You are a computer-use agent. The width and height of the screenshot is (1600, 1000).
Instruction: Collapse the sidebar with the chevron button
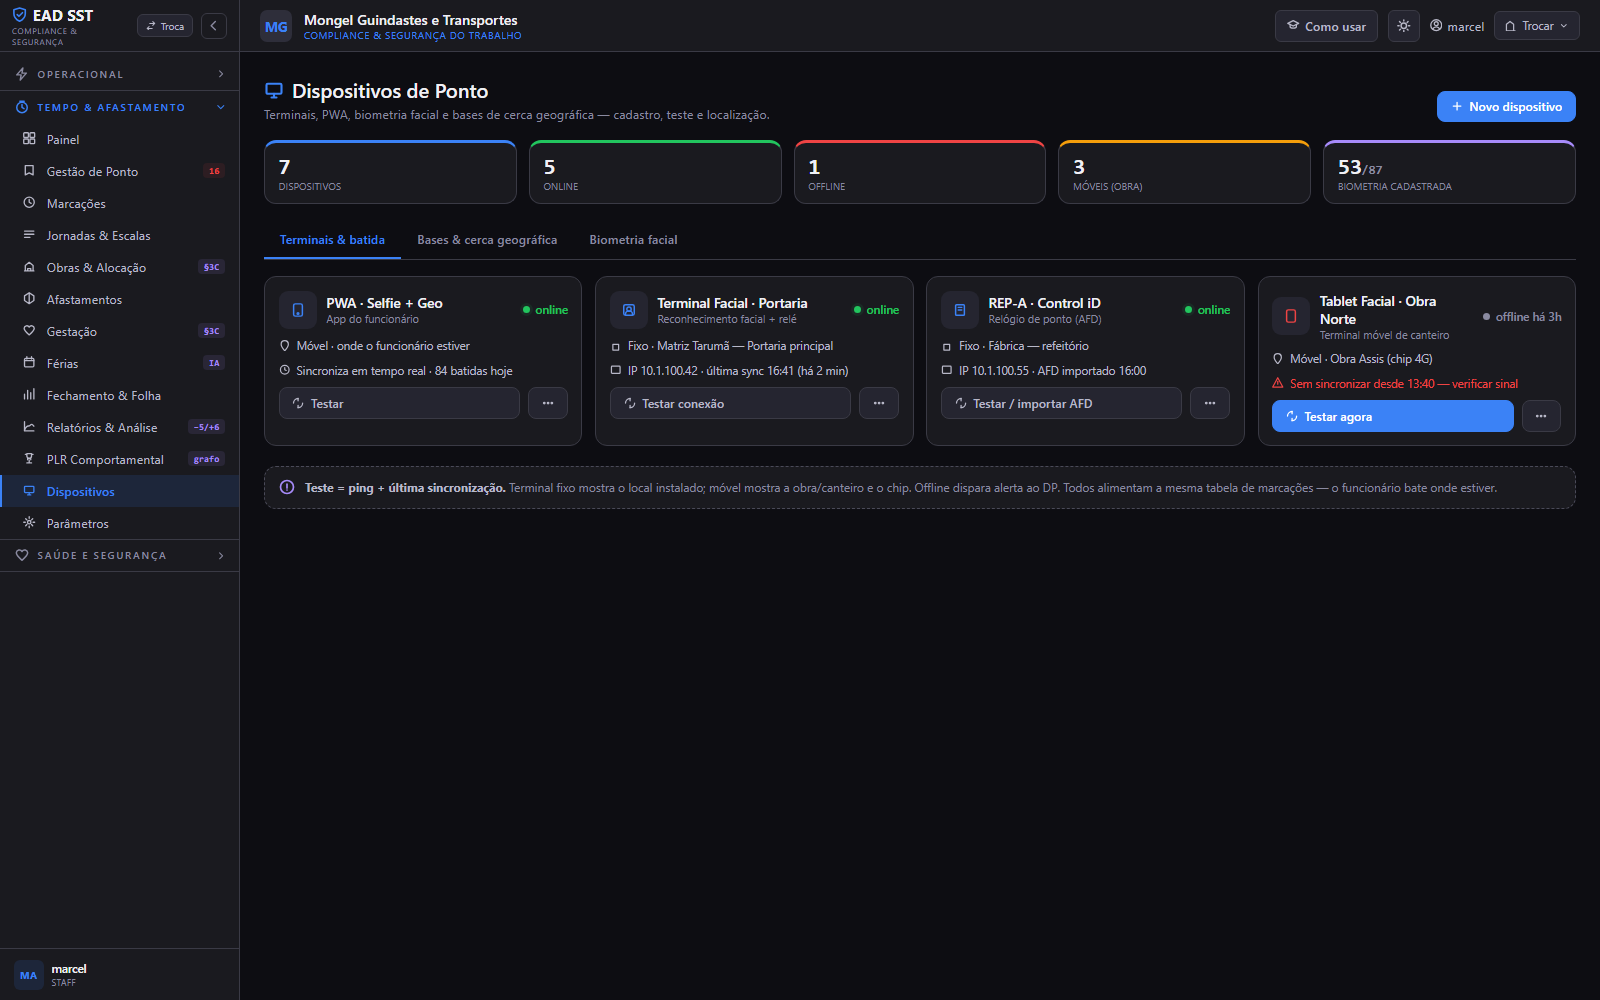click(214, 26)
